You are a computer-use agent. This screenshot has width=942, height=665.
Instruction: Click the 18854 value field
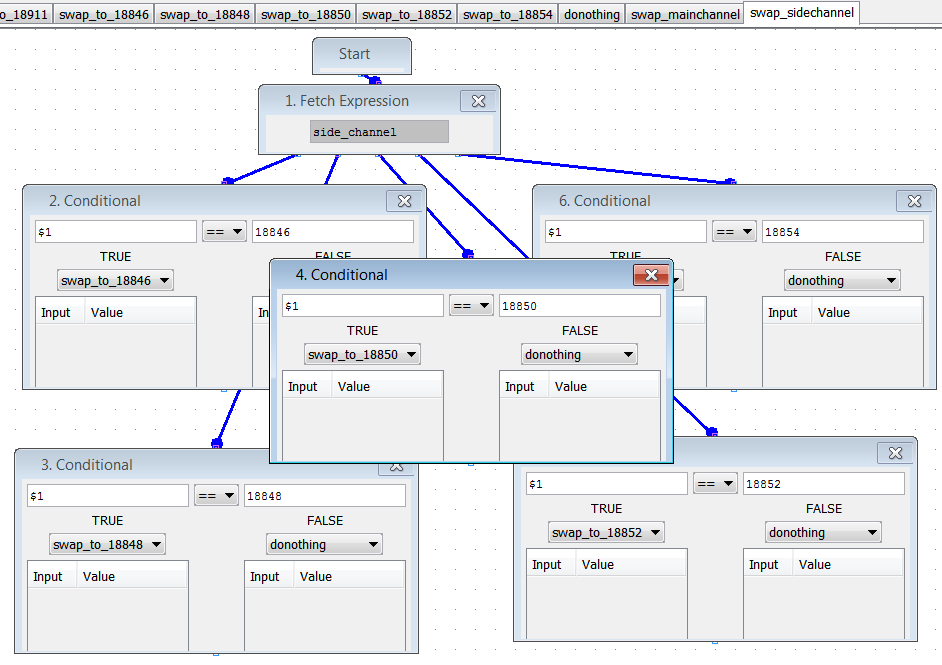click(x=843, y=232)
